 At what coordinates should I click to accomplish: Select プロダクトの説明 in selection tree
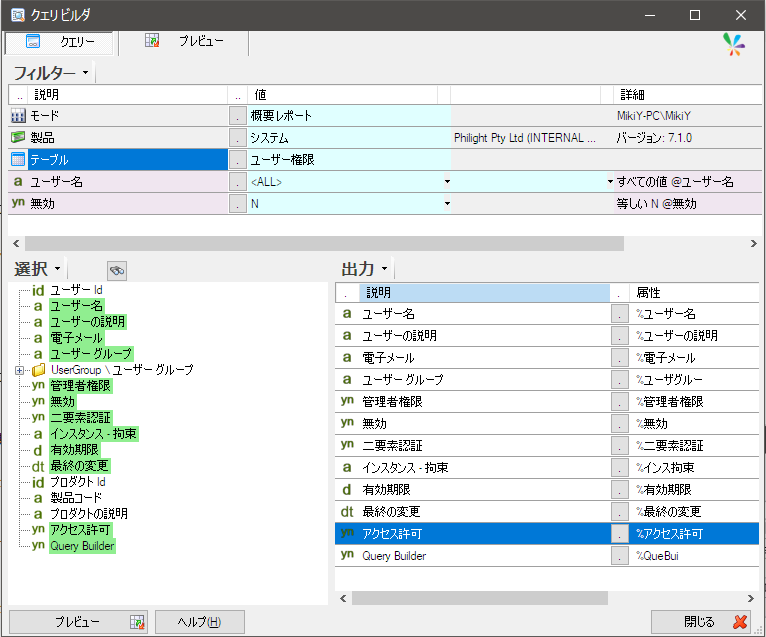[x=89, y=514]
